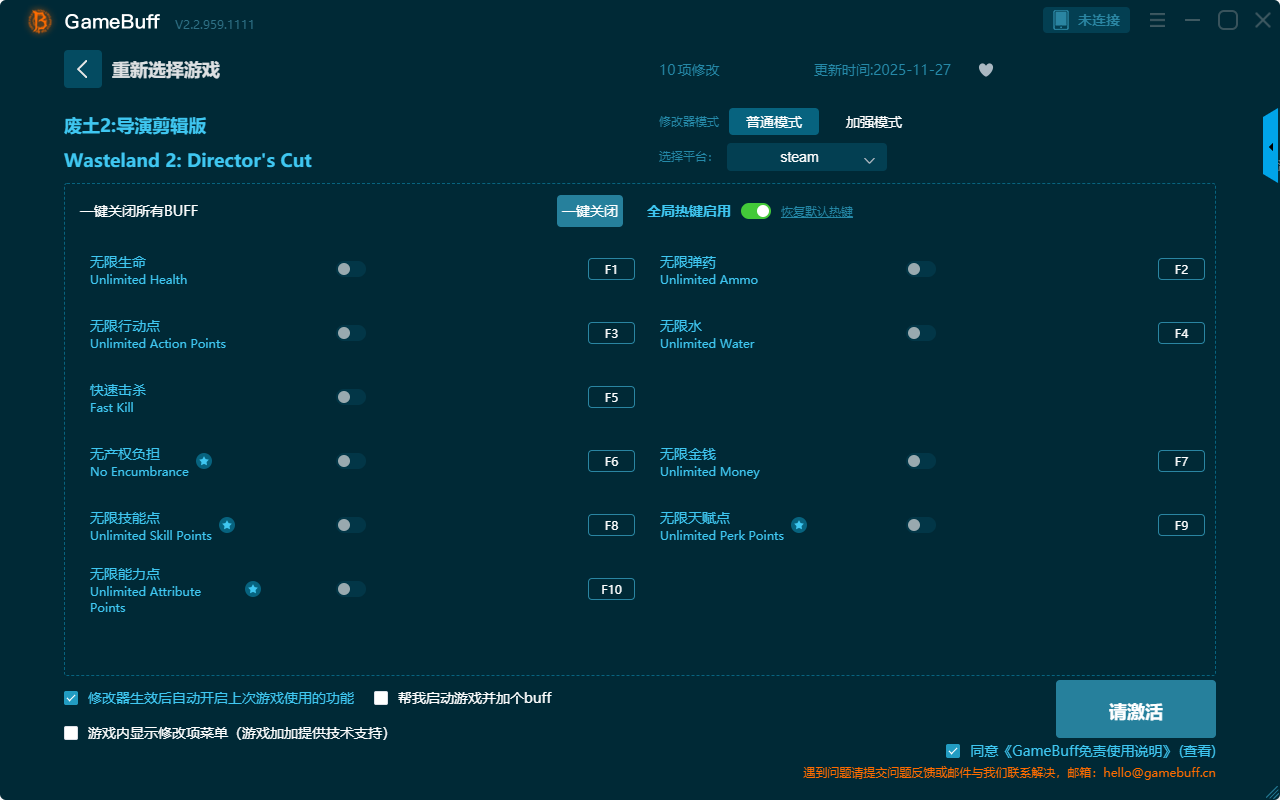
Task: Select 普通模式 normal mode tab
Action: pyautogui.click(x=774, y=122)
